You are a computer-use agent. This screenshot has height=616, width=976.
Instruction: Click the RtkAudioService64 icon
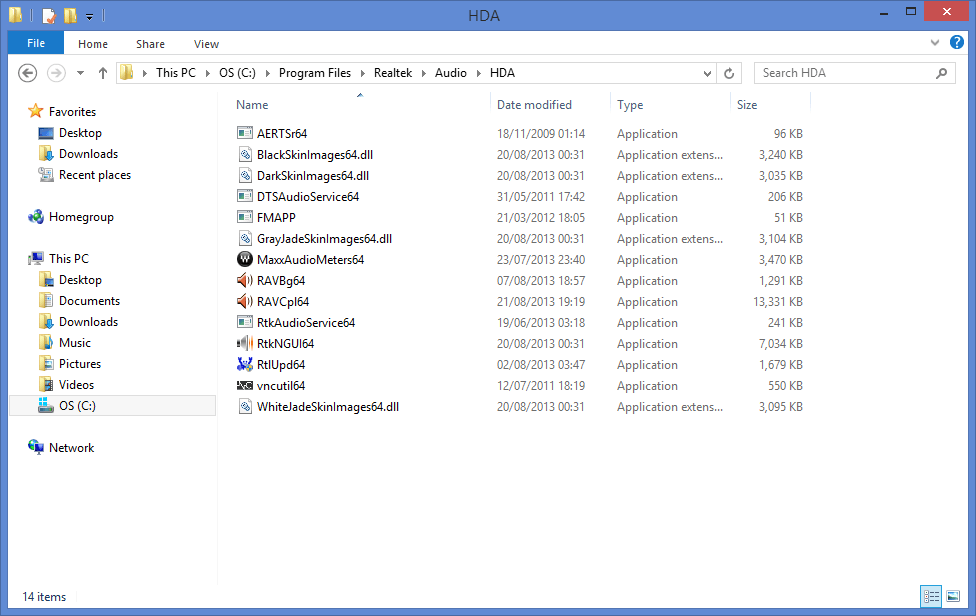[245, 322]
